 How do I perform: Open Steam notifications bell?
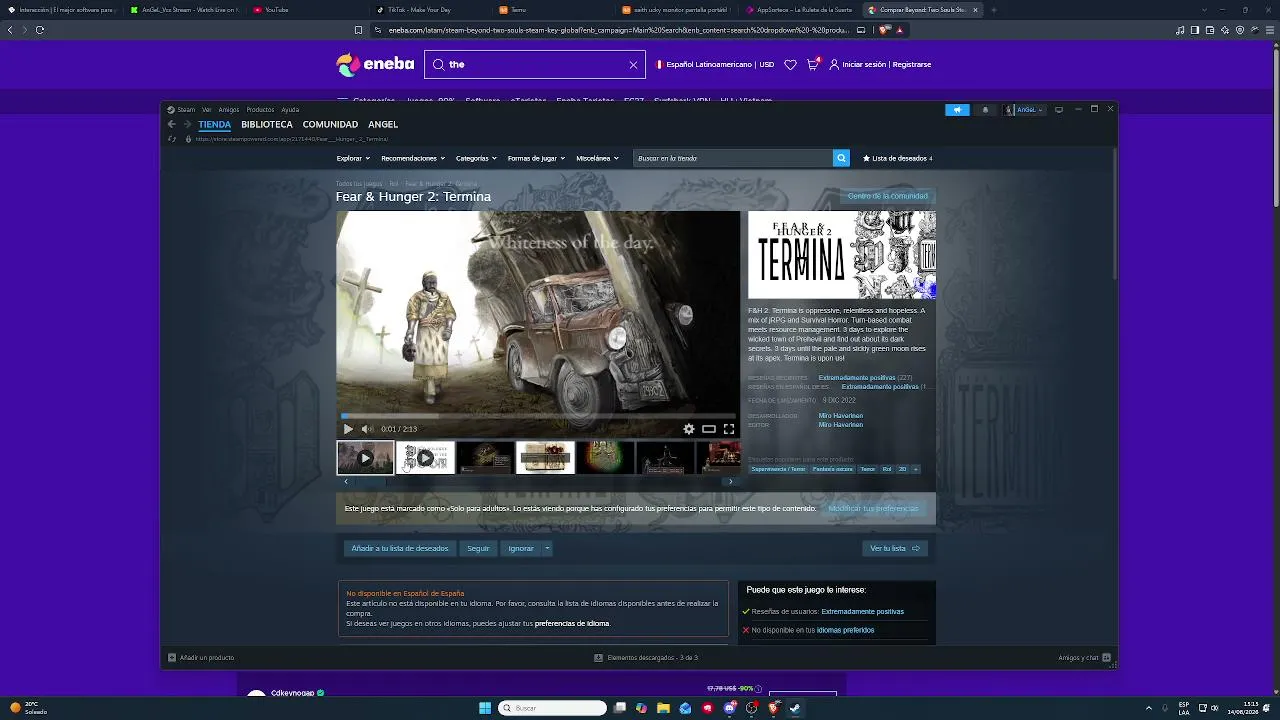pos(985,110)
